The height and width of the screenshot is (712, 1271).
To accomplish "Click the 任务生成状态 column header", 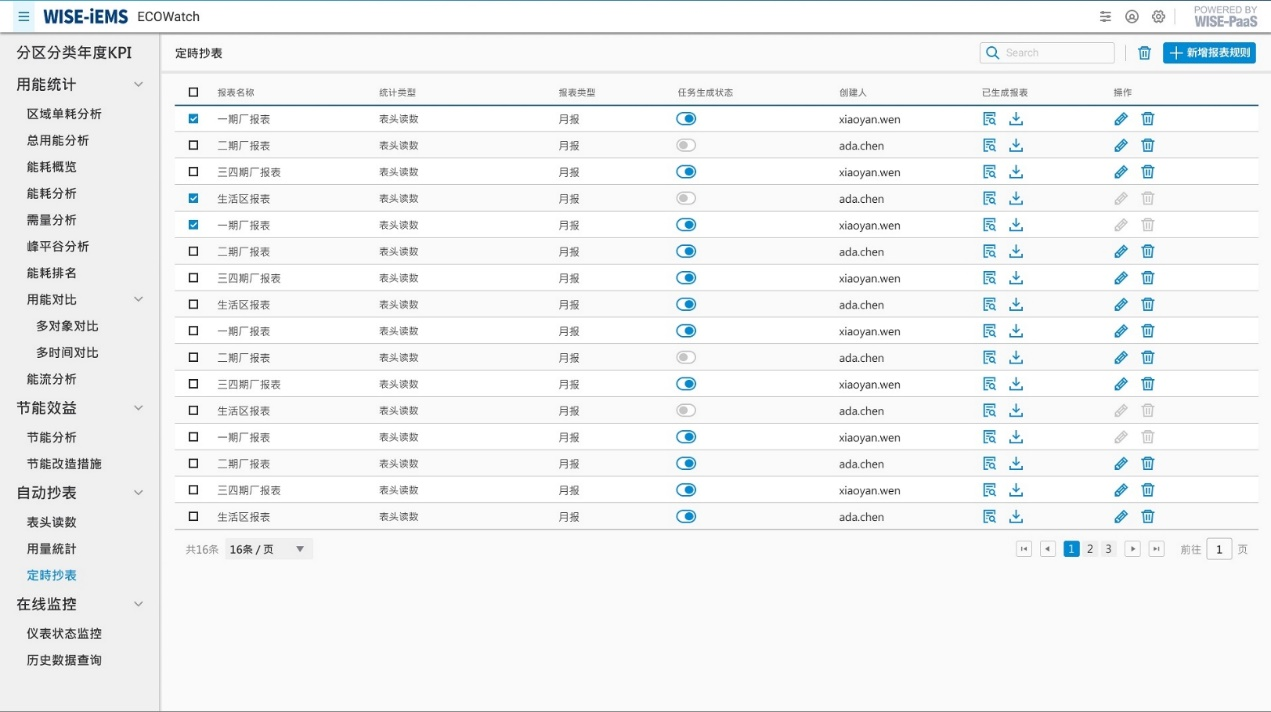I will 705,92.
